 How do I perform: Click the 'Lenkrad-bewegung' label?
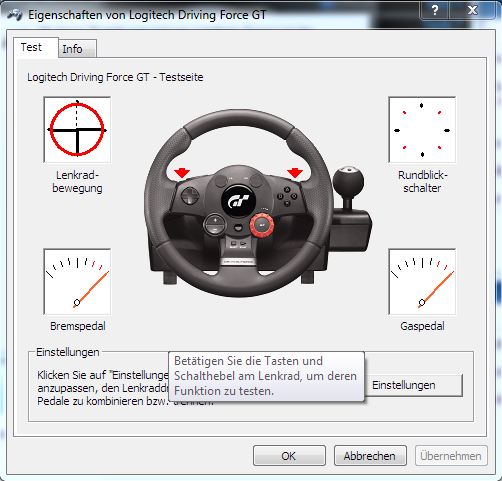[x=77, y=182]
